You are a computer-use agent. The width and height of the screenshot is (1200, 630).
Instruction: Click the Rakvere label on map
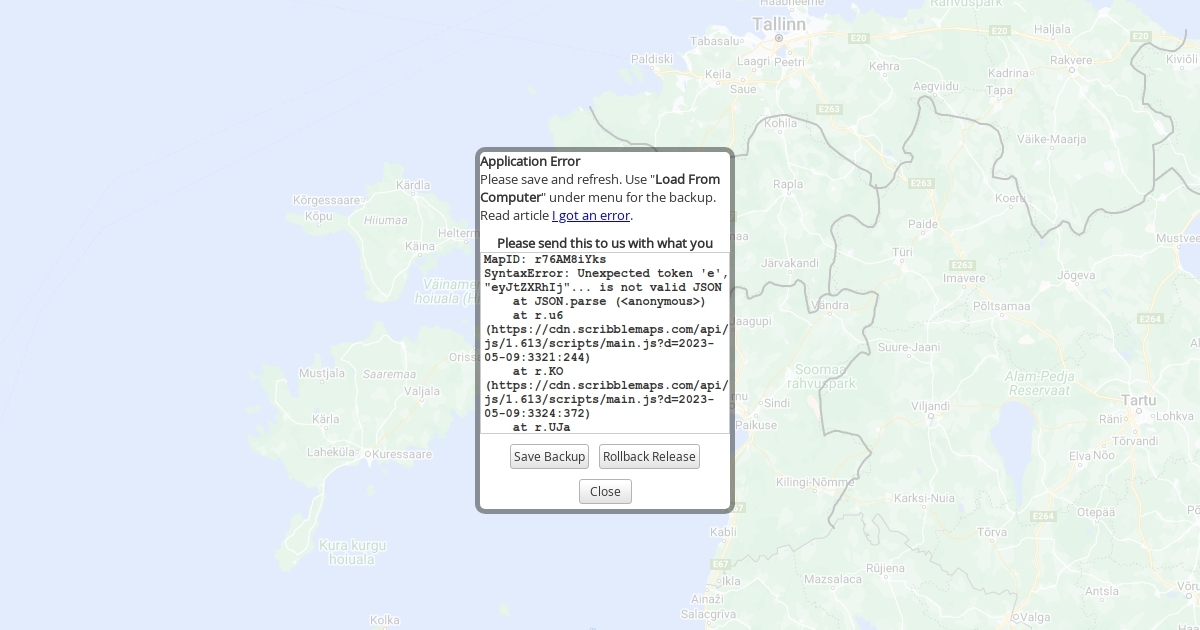[x=1071, y=60]
